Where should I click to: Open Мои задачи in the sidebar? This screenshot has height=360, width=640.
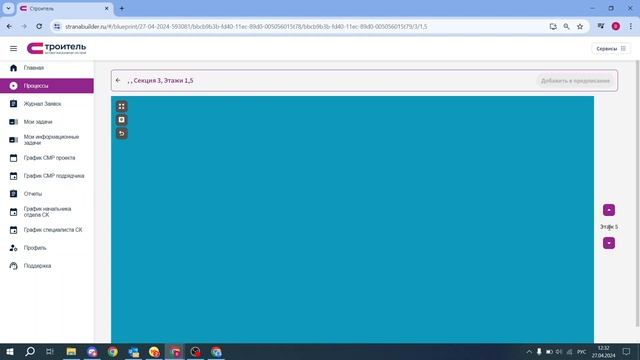click(47, 122)
